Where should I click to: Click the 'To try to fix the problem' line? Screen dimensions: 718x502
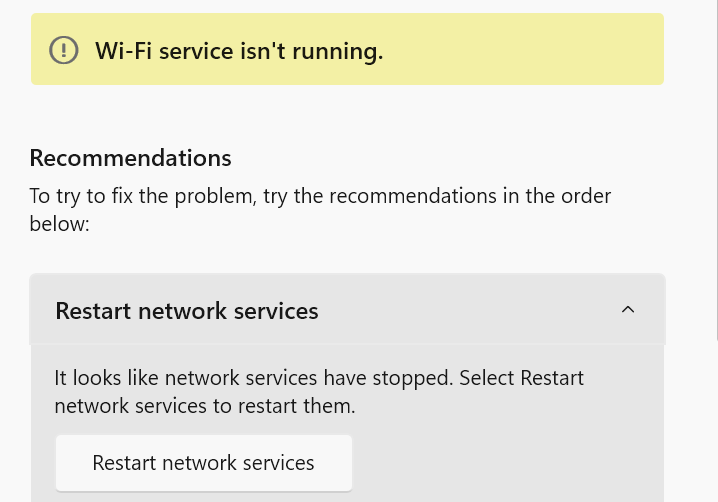320,196
